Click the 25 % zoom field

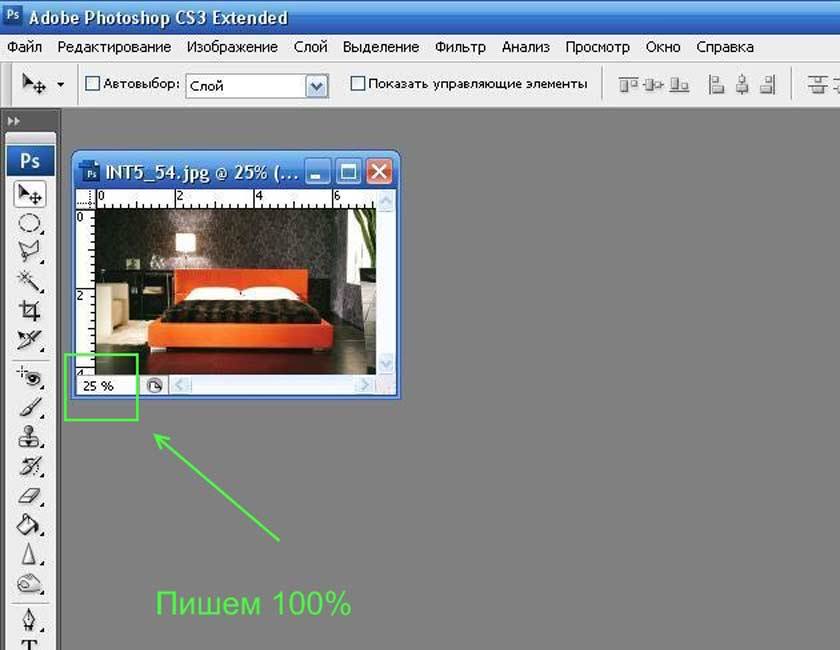(x=105, y=385)
